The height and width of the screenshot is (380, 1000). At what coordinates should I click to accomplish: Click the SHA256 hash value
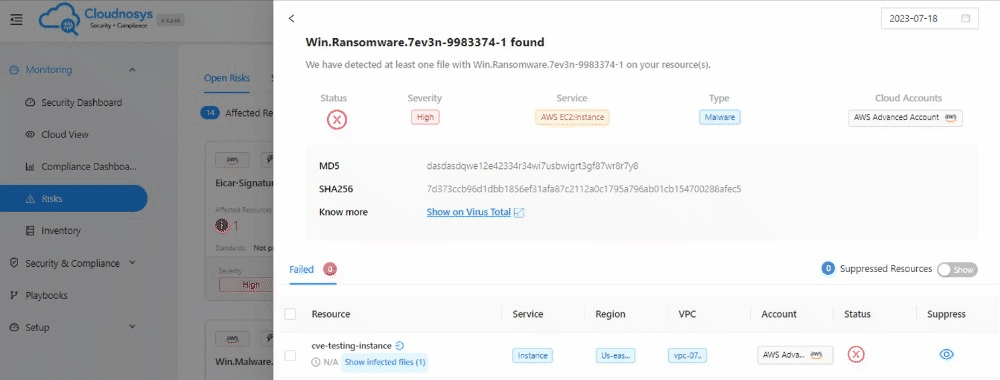pos(584,189)
